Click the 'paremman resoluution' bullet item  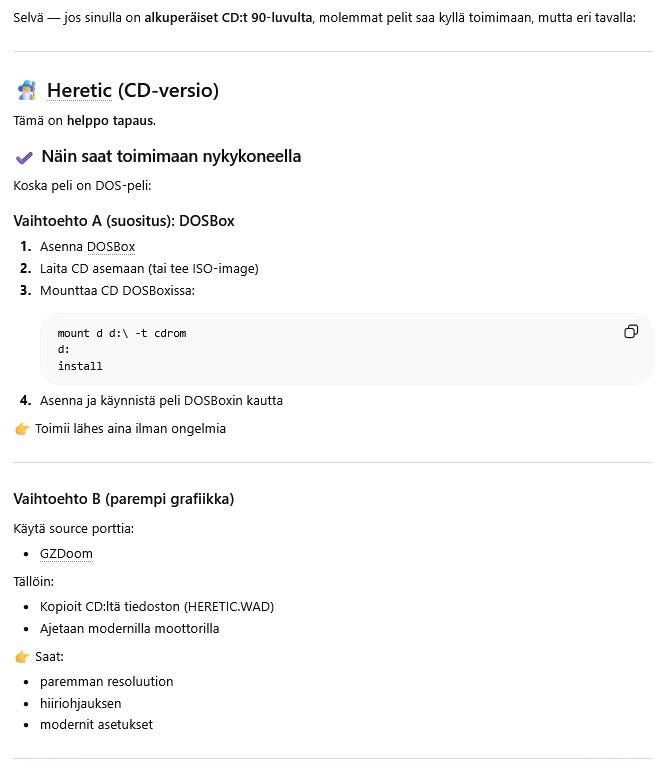[x=106, y=682]
